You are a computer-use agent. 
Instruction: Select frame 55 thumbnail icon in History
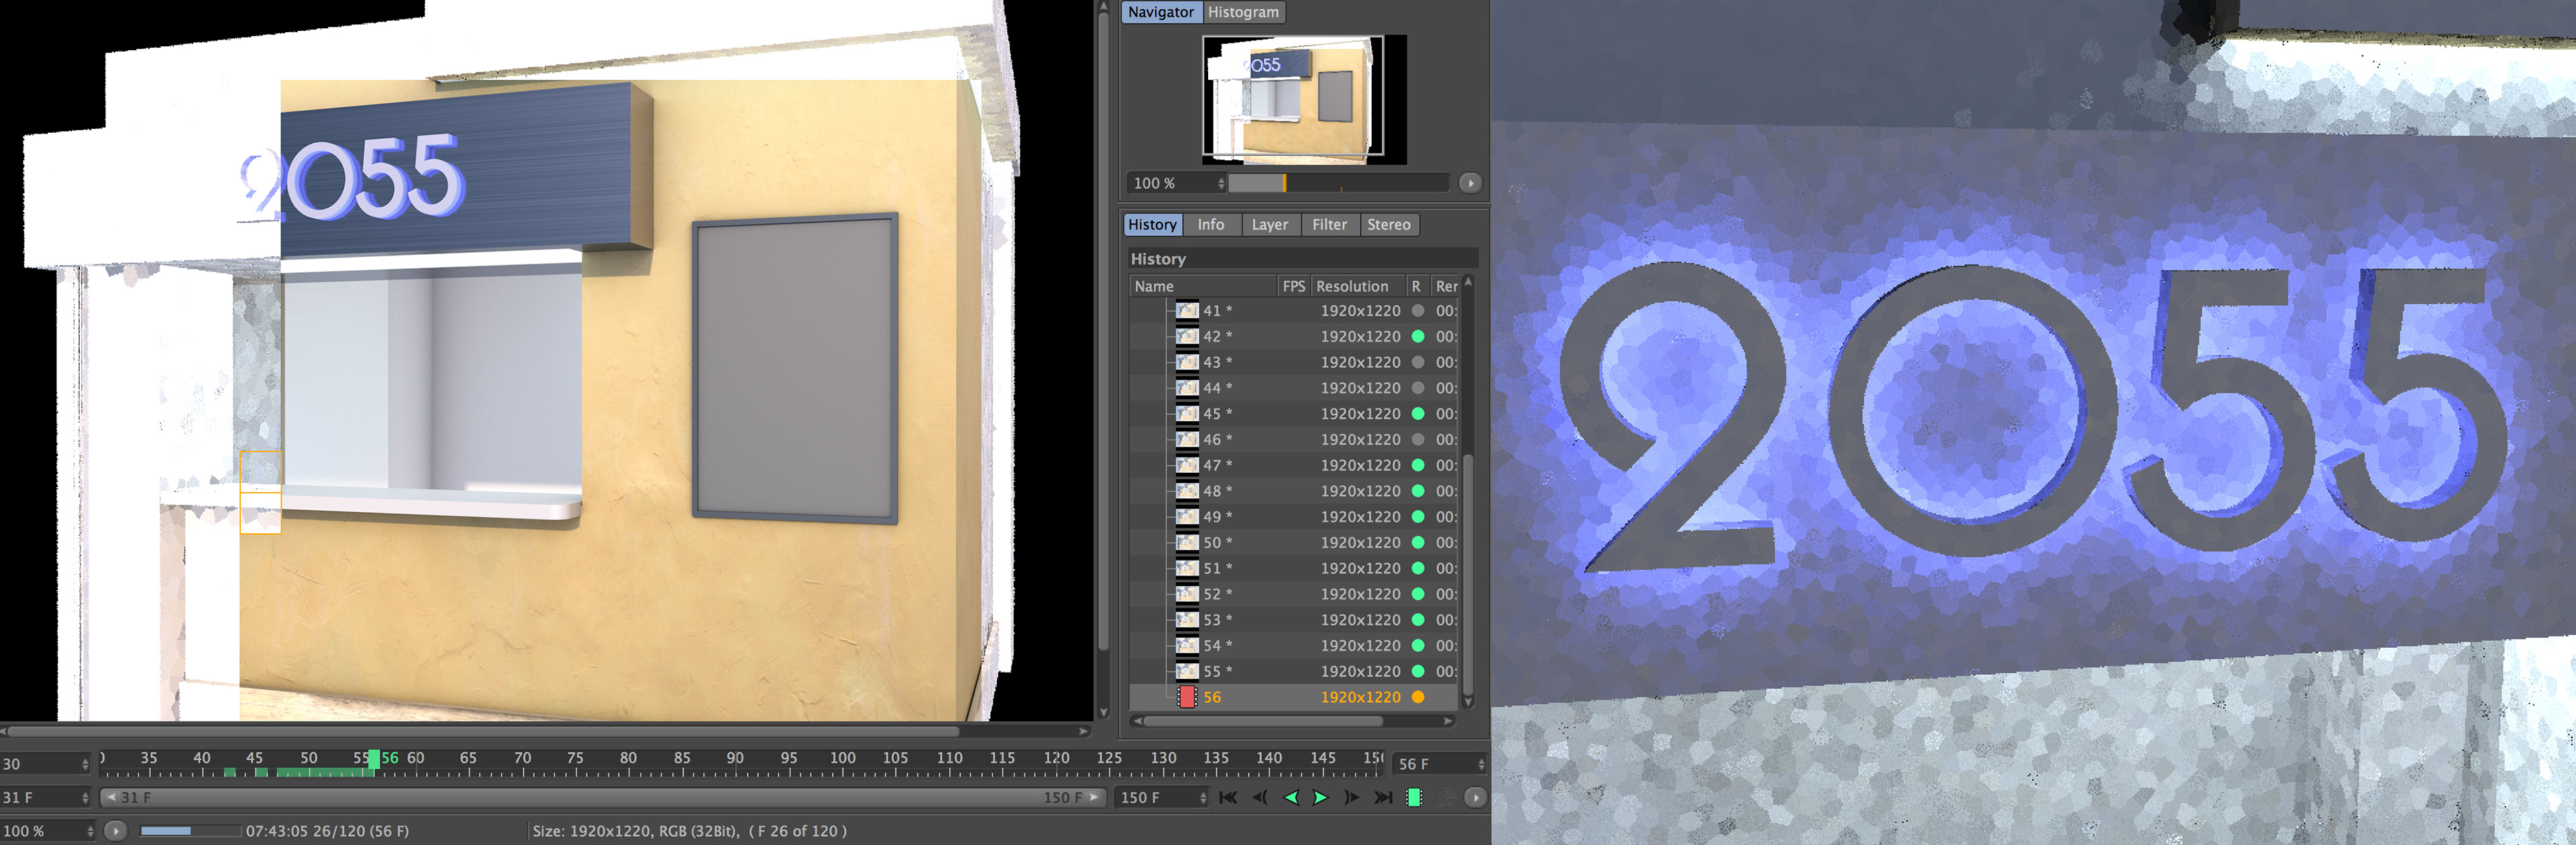[x=1186, y=672]
